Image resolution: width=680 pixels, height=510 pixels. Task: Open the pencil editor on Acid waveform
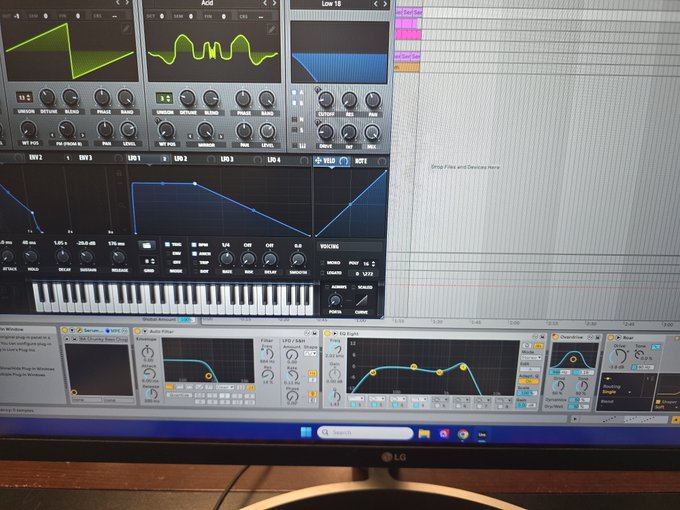[272, 29]
